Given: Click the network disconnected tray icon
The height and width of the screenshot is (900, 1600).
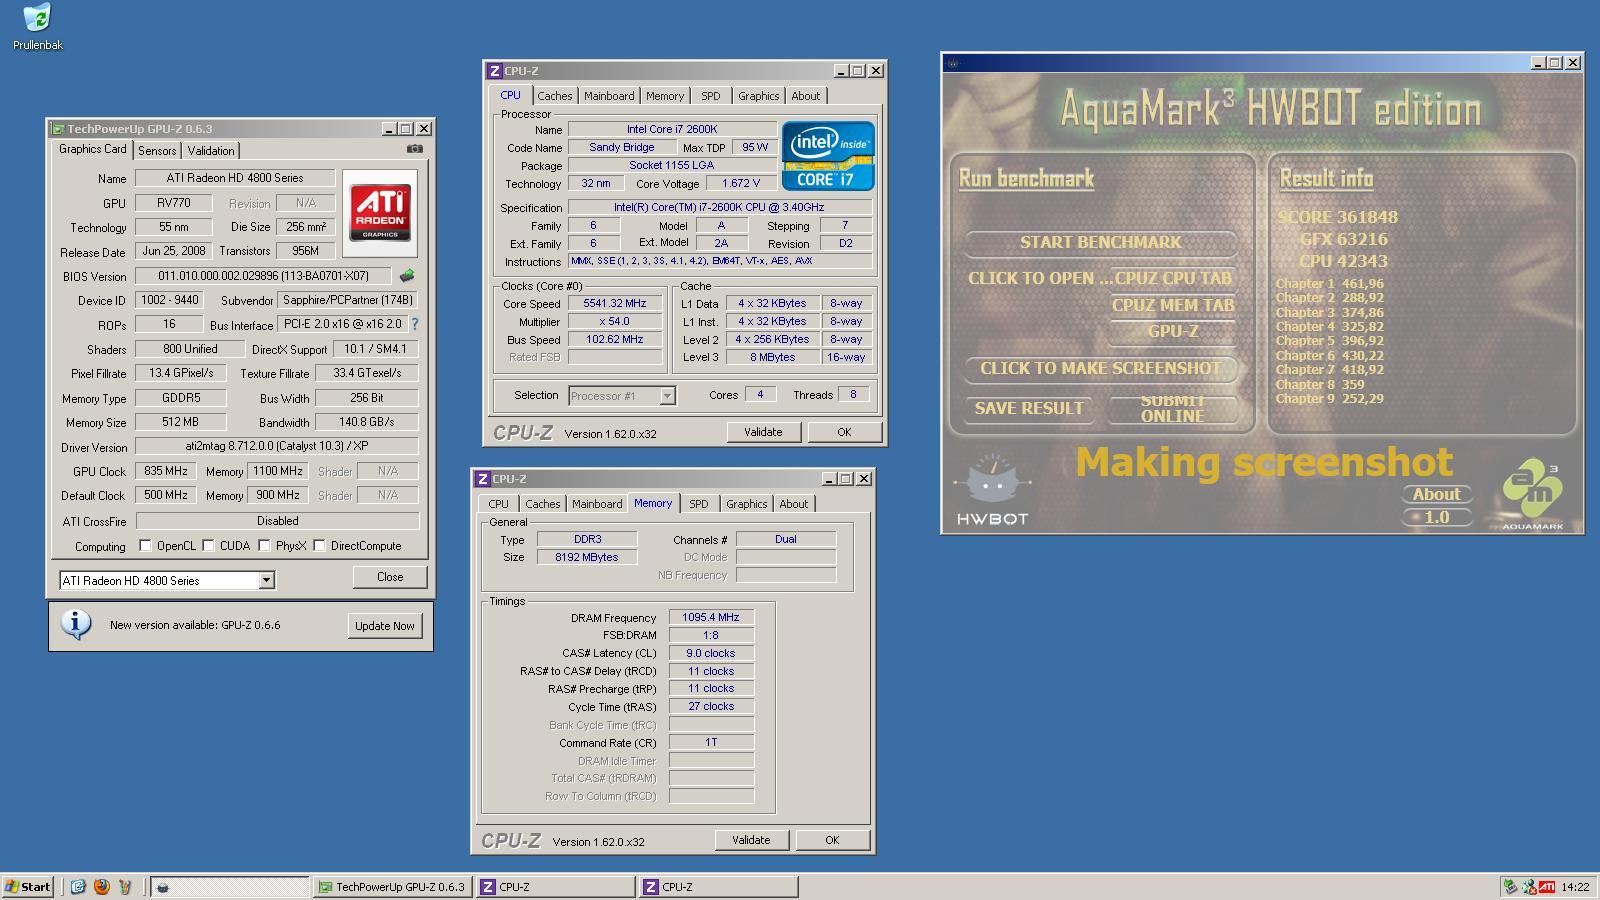Looking at the screenshot, I should [1528, 887].
